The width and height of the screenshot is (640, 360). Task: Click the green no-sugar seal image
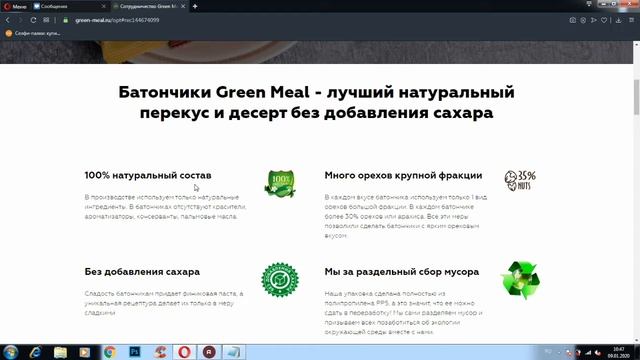(280, 280)
